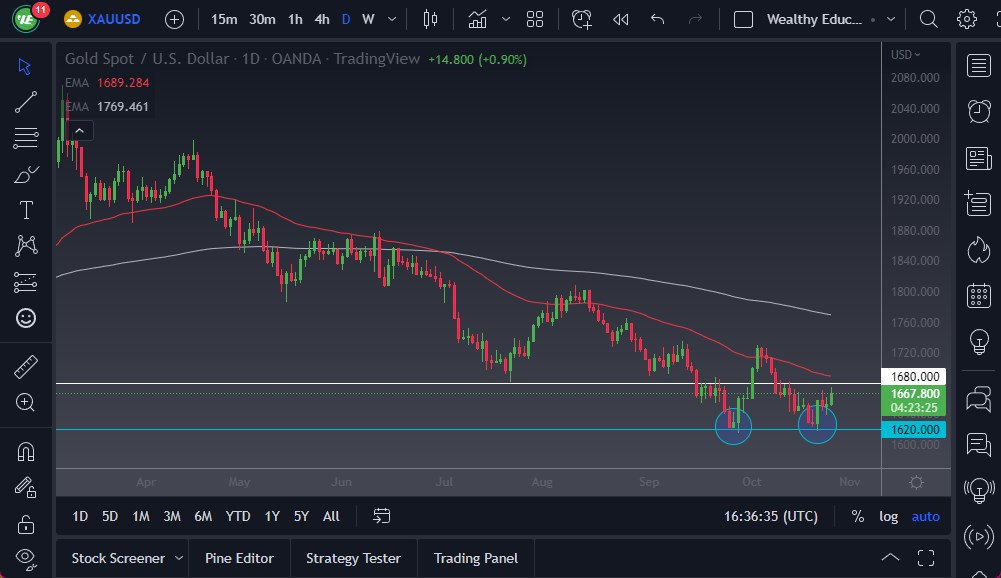The image size is (1001, 578).
Task: Open the Stock Screener dropdown arrow
Action: [179, 558]
